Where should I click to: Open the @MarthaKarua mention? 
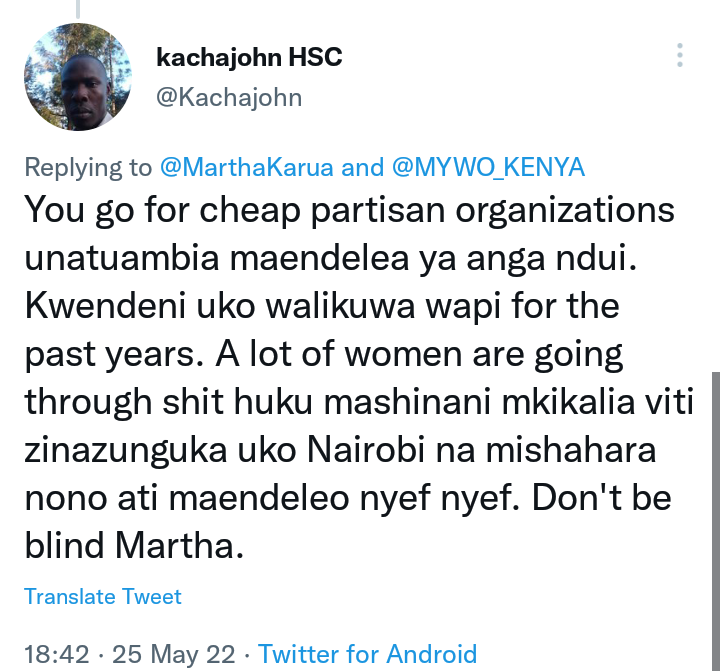click(x=247, y=167)
